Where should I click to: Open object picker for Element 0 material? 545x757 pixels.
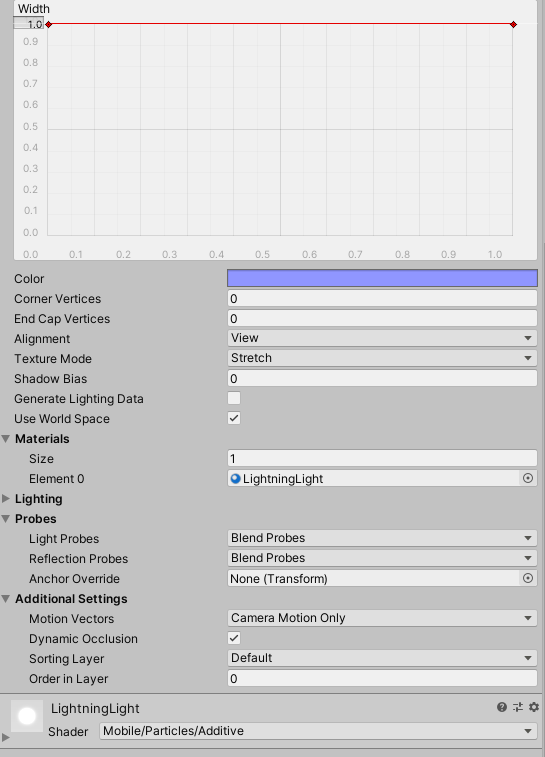tap(528, 478)
